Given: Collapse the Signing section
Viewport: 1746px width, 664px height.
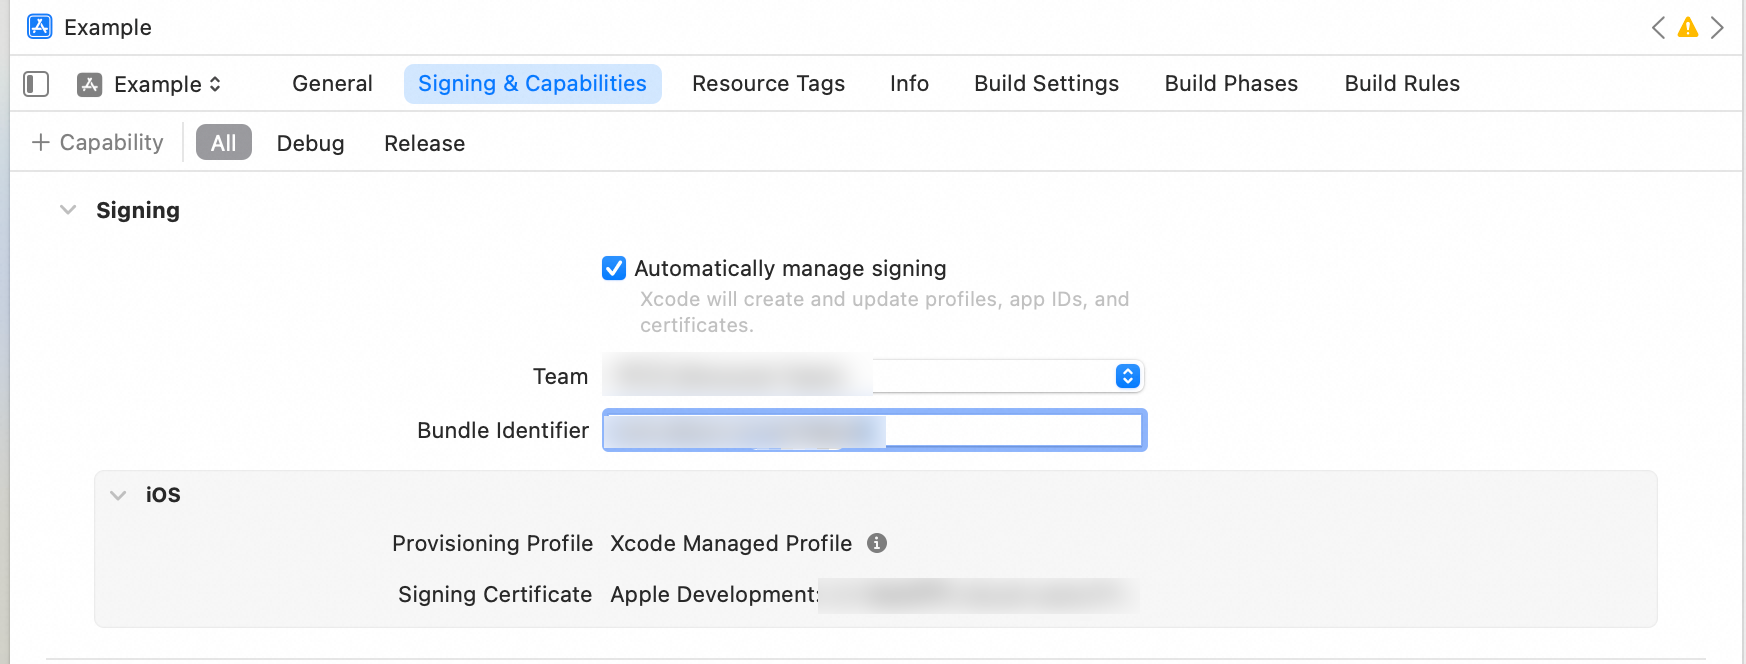Looking at the screenshot, I should click(x=68, y=210).
